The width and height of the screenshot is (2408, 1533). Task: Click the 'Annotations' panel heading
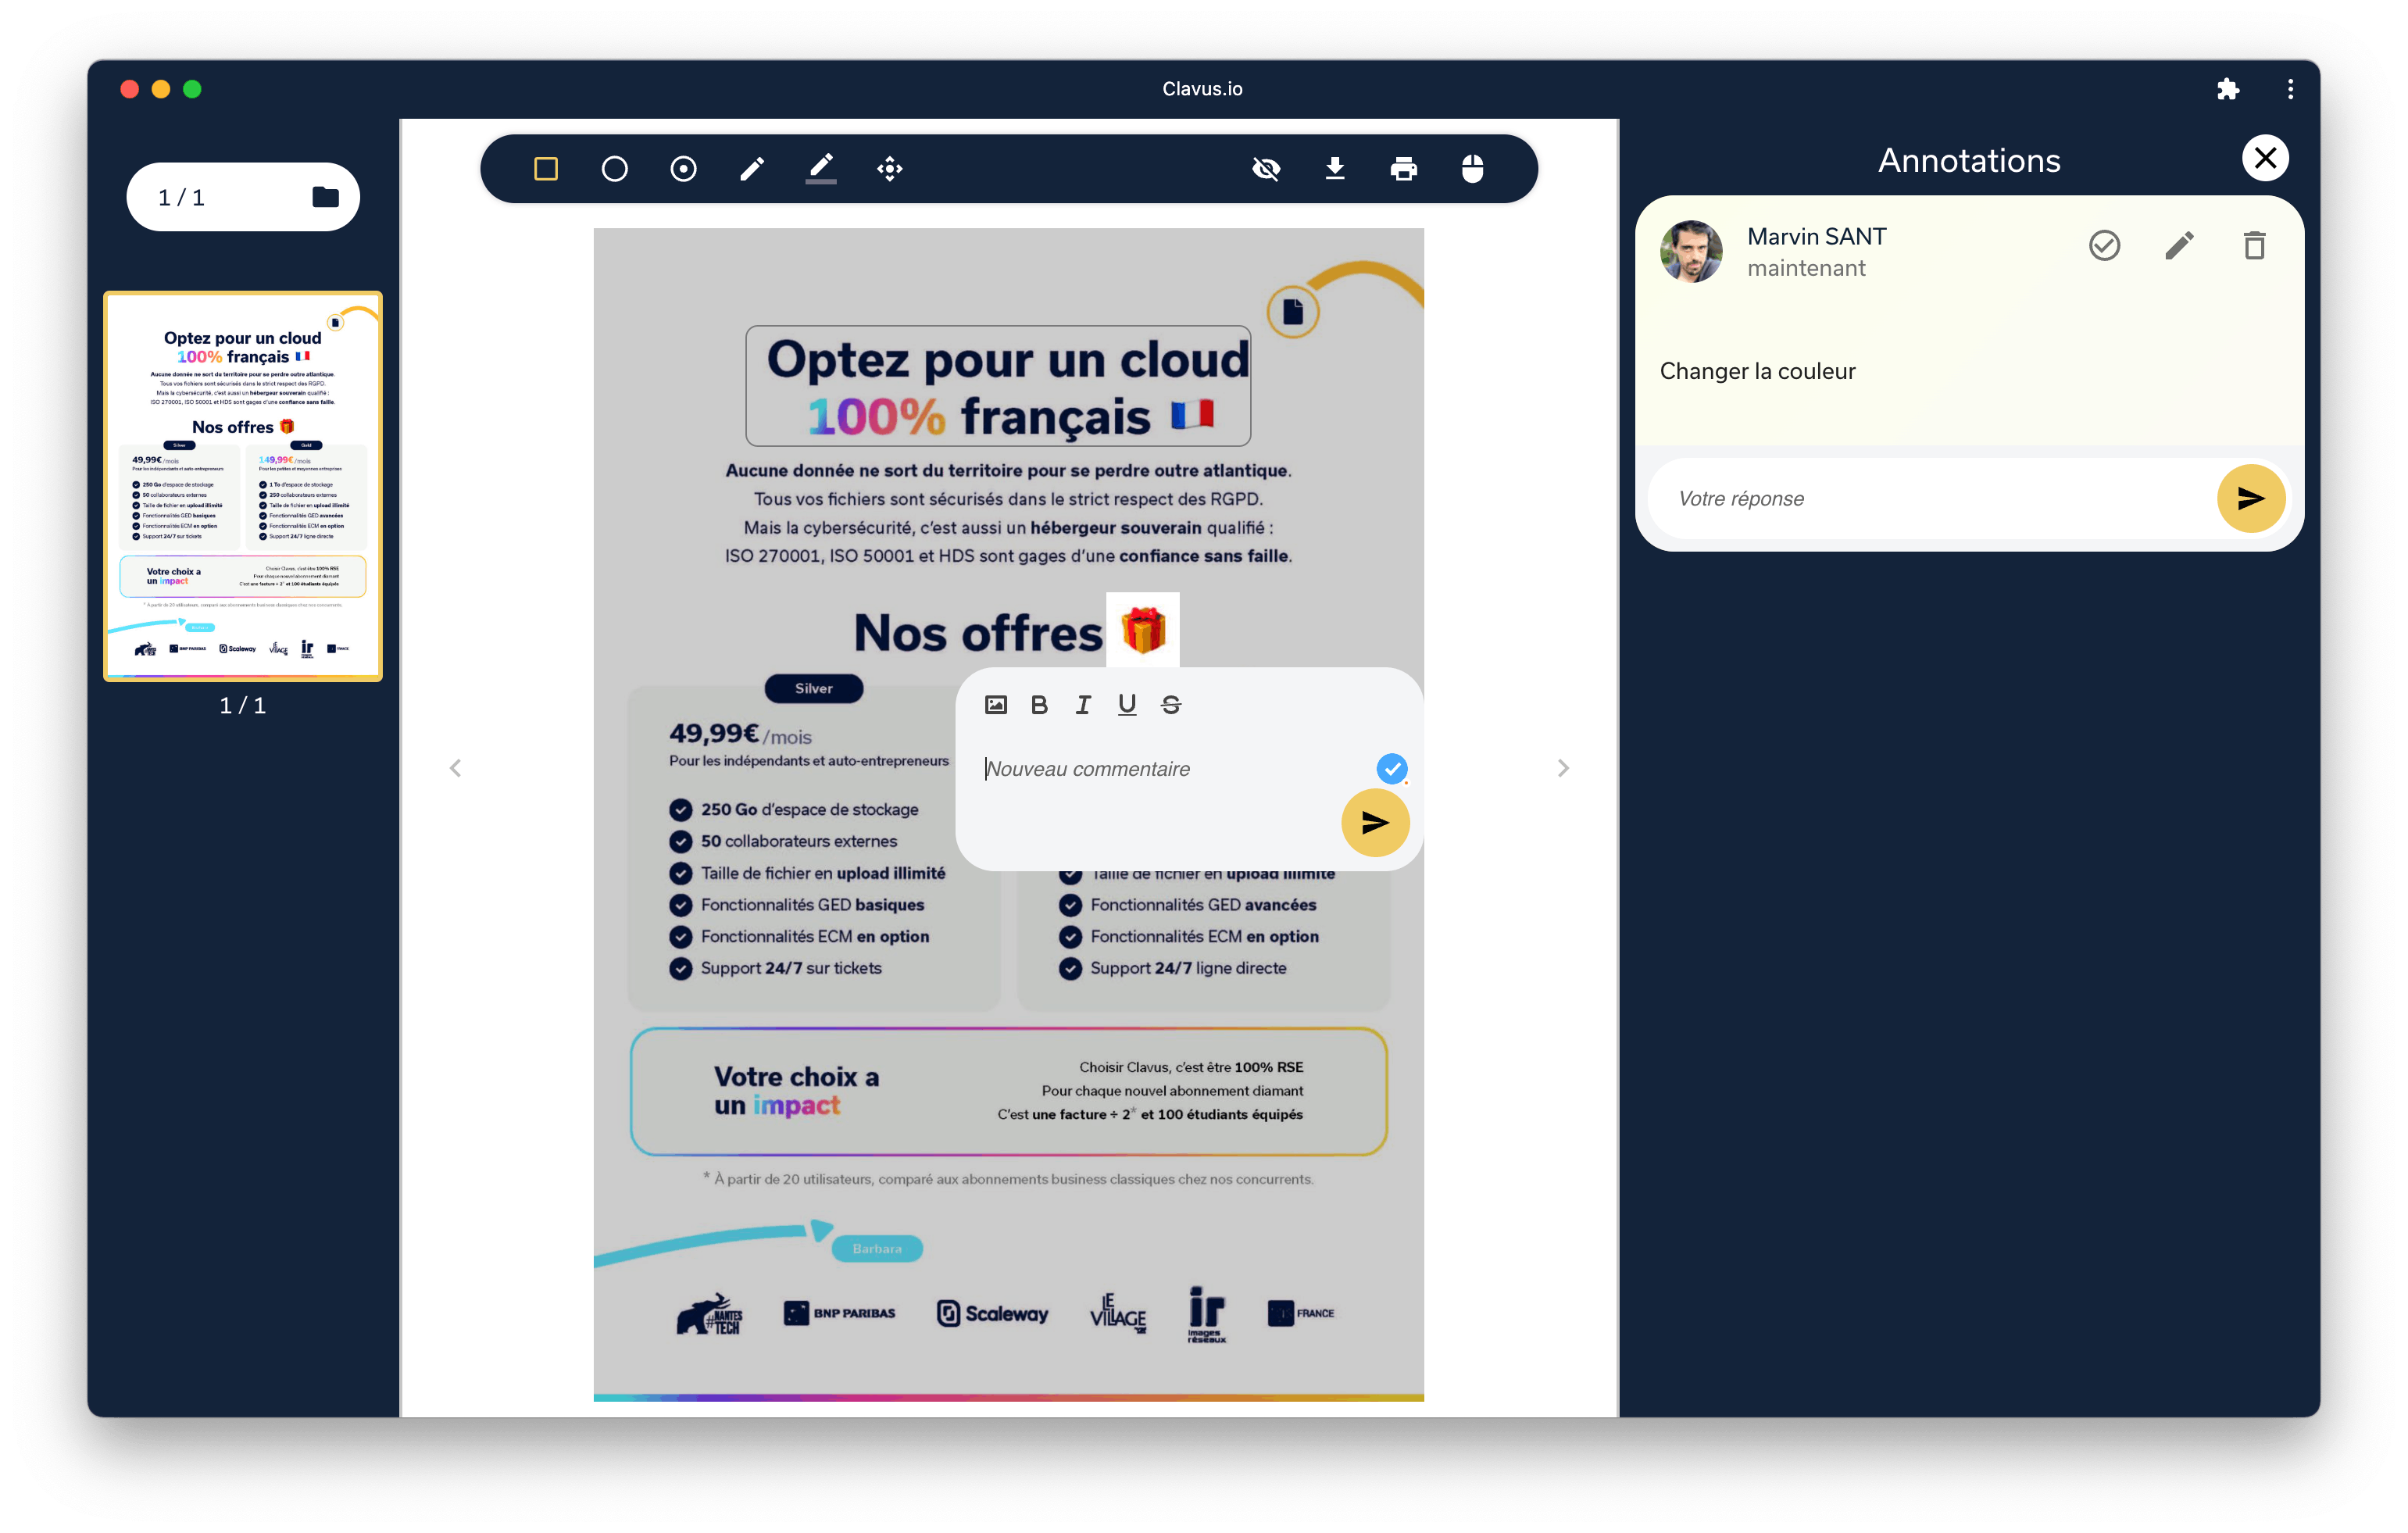coord(1969,160)
